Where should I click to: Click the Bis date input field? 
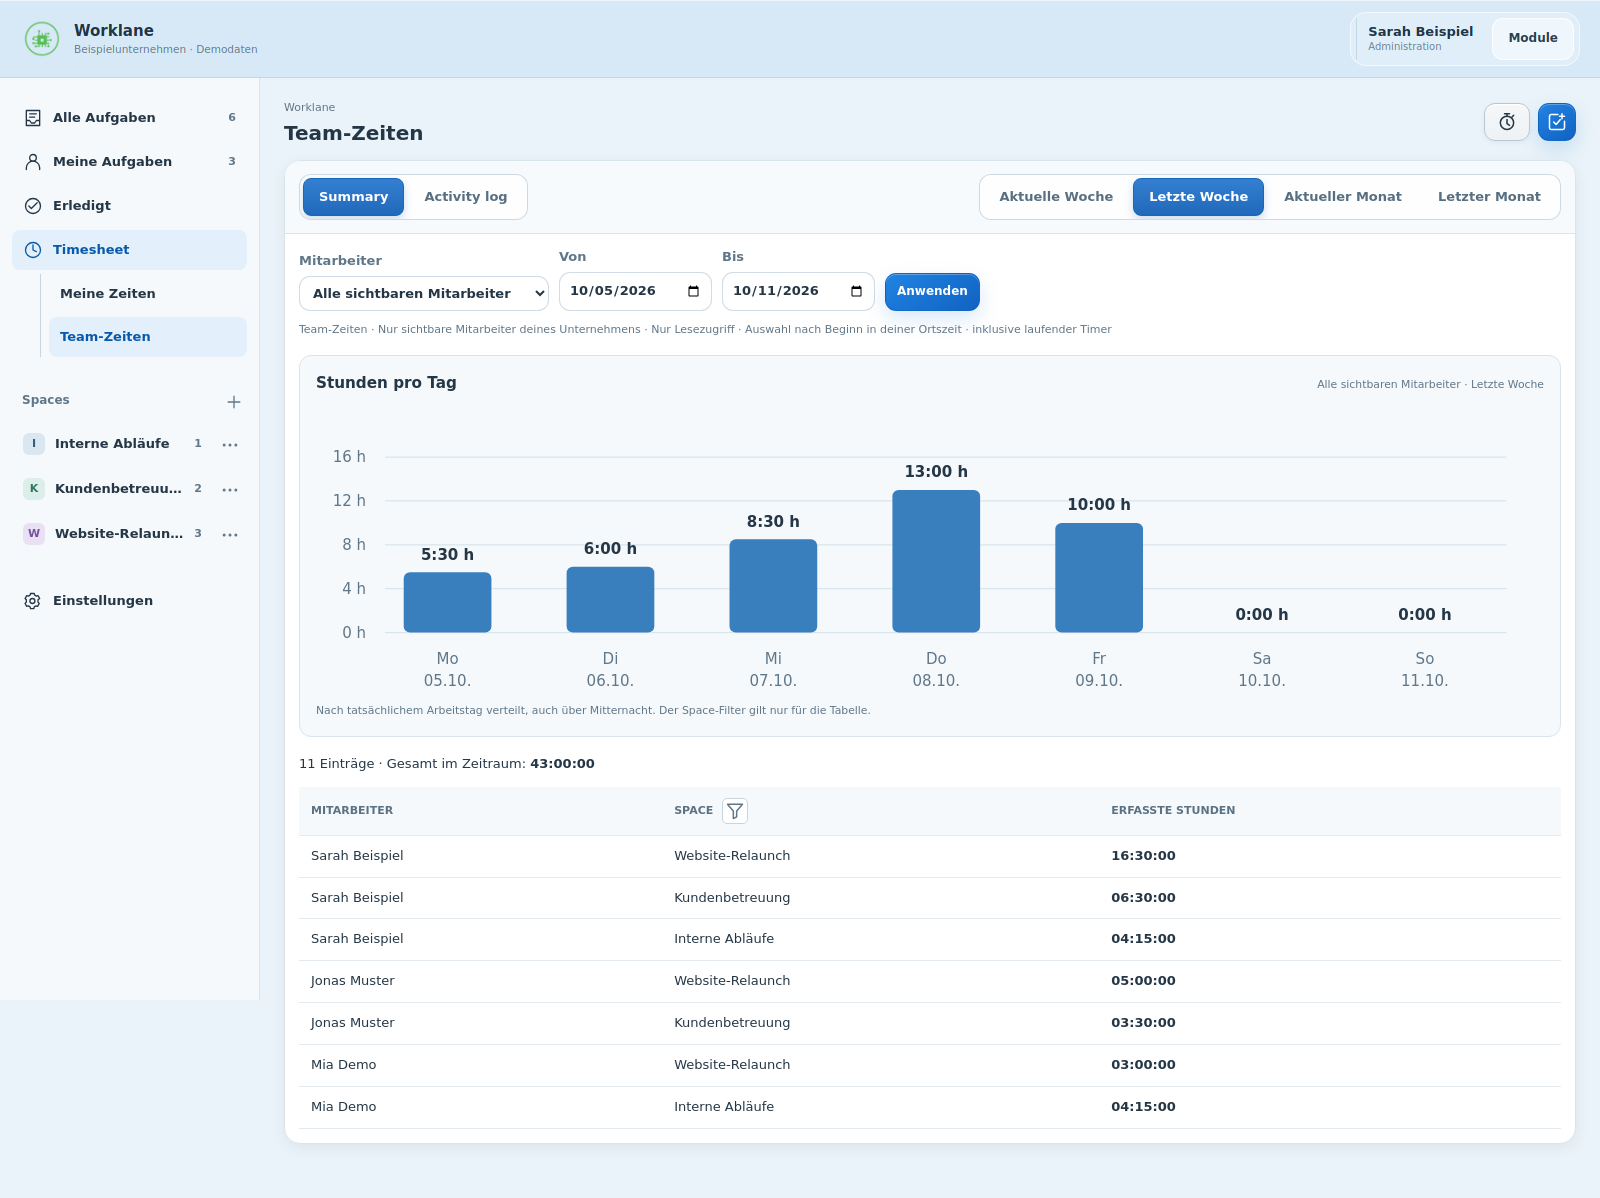click(798, 292)
